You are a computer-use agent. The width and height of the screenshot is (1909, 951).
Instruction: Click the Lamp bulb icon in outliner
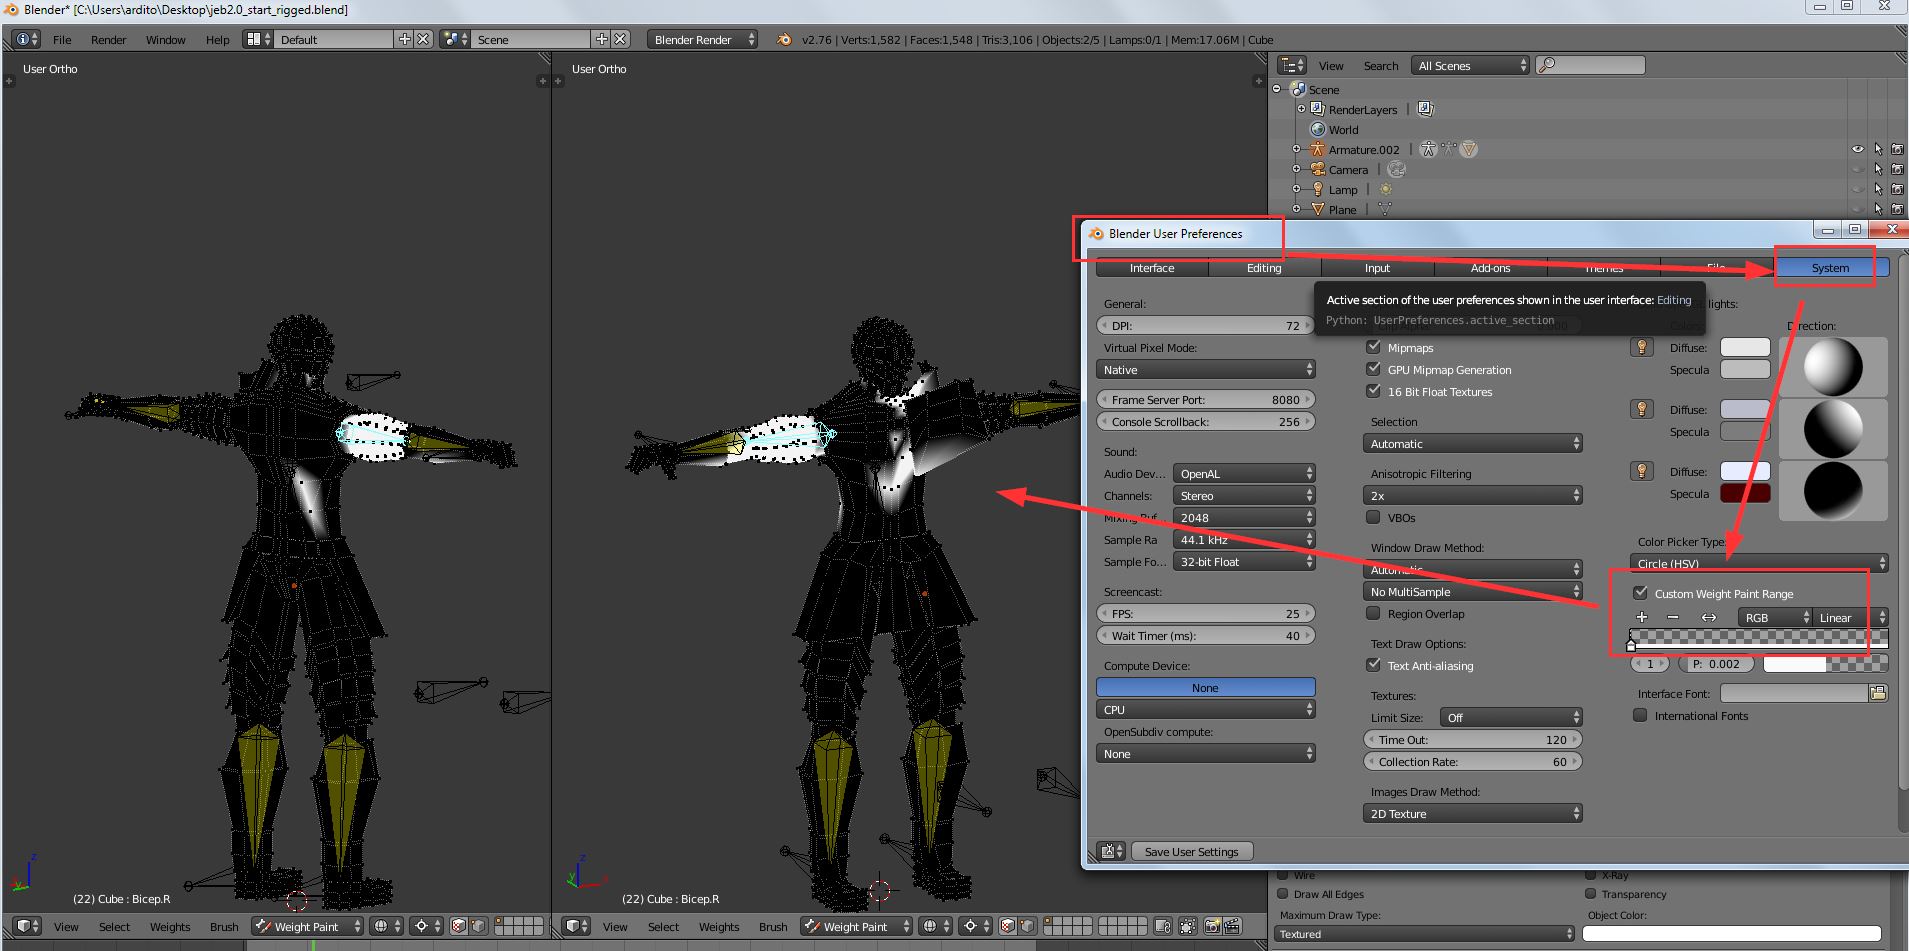(x=1318, y=189)
